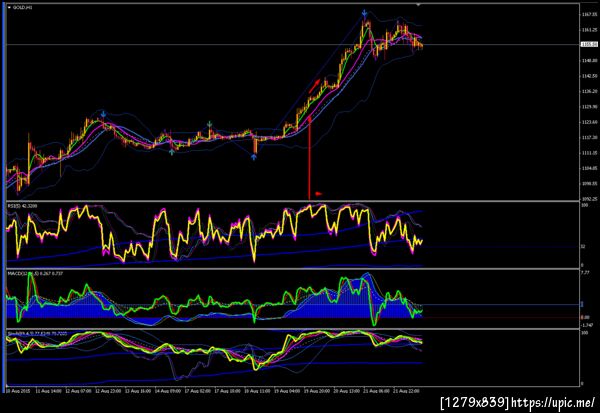Click the 19 Aug 04:00 time label

(x=287, y=391)
